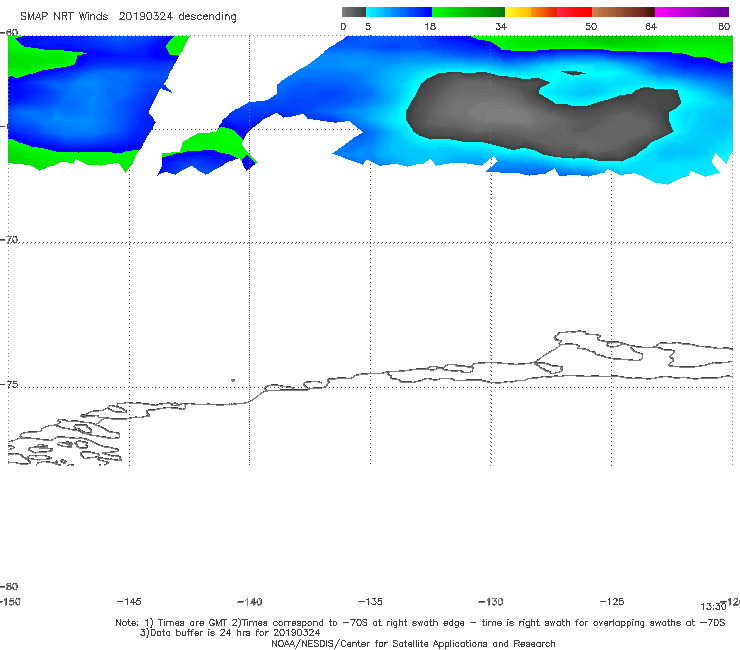Click the latitude label '-75'
The image size is (740, 650).
(9, 384)
